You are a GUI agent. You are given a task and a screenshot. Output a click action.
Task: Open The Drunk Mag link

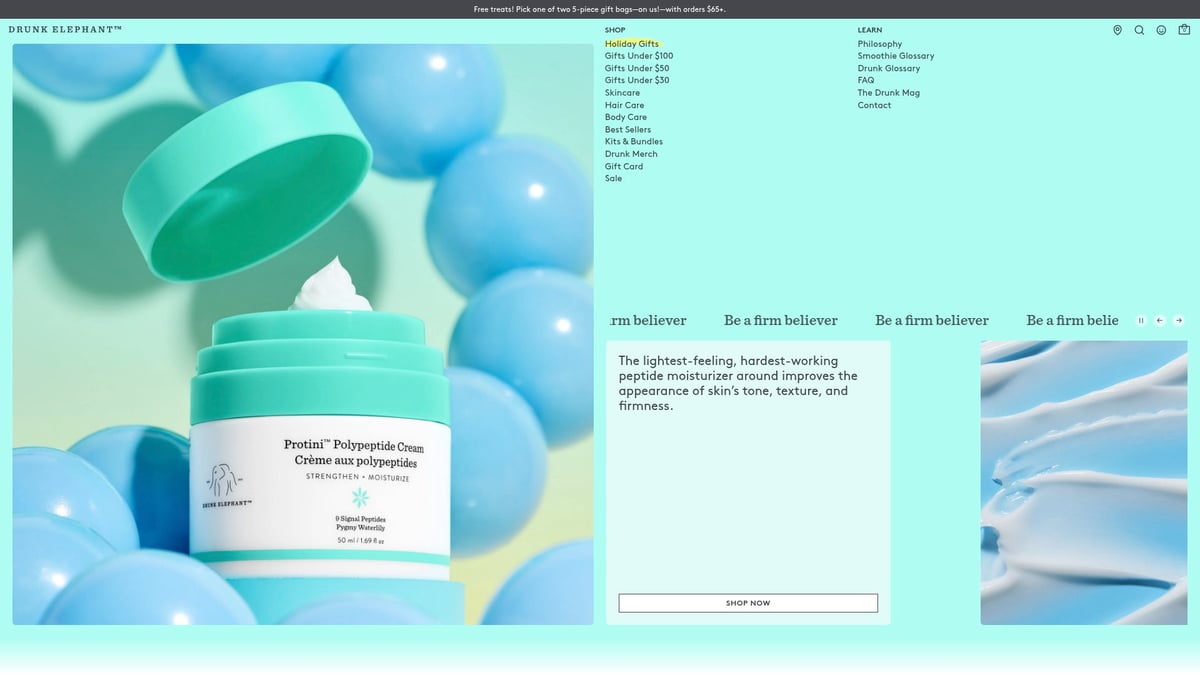click(x=888, y=93)
